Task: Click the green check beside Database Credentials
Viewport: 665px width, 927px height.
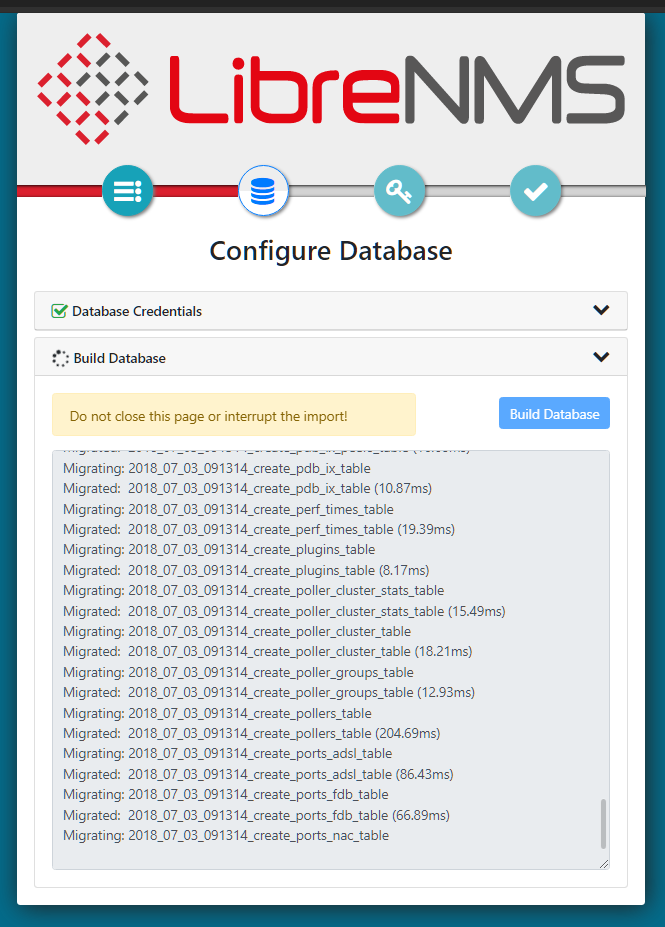Action: pyautogui.click(x=59, y=311)
